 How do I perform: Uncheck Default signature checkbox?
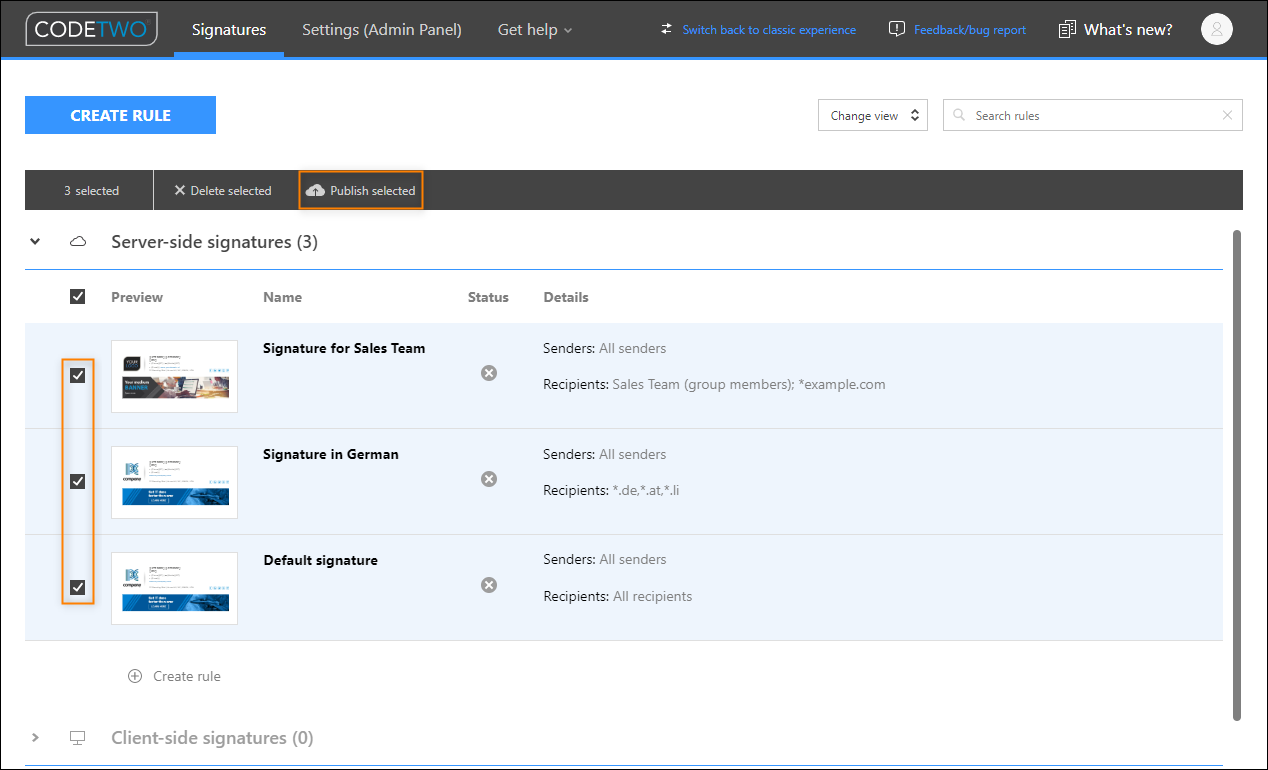(x=78, y=587)
